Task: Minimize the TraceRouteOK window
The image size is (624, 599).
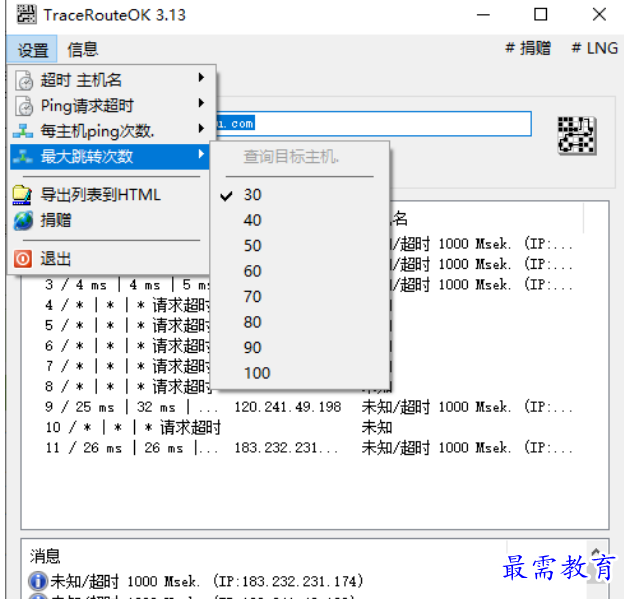Action: (483, 15)
